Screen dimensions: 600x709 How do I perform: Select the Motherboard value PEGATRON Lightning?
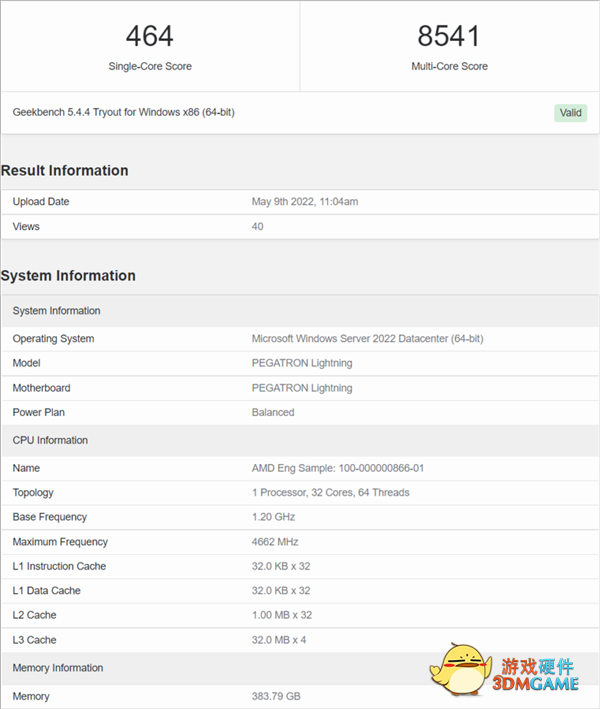point(302,388)
